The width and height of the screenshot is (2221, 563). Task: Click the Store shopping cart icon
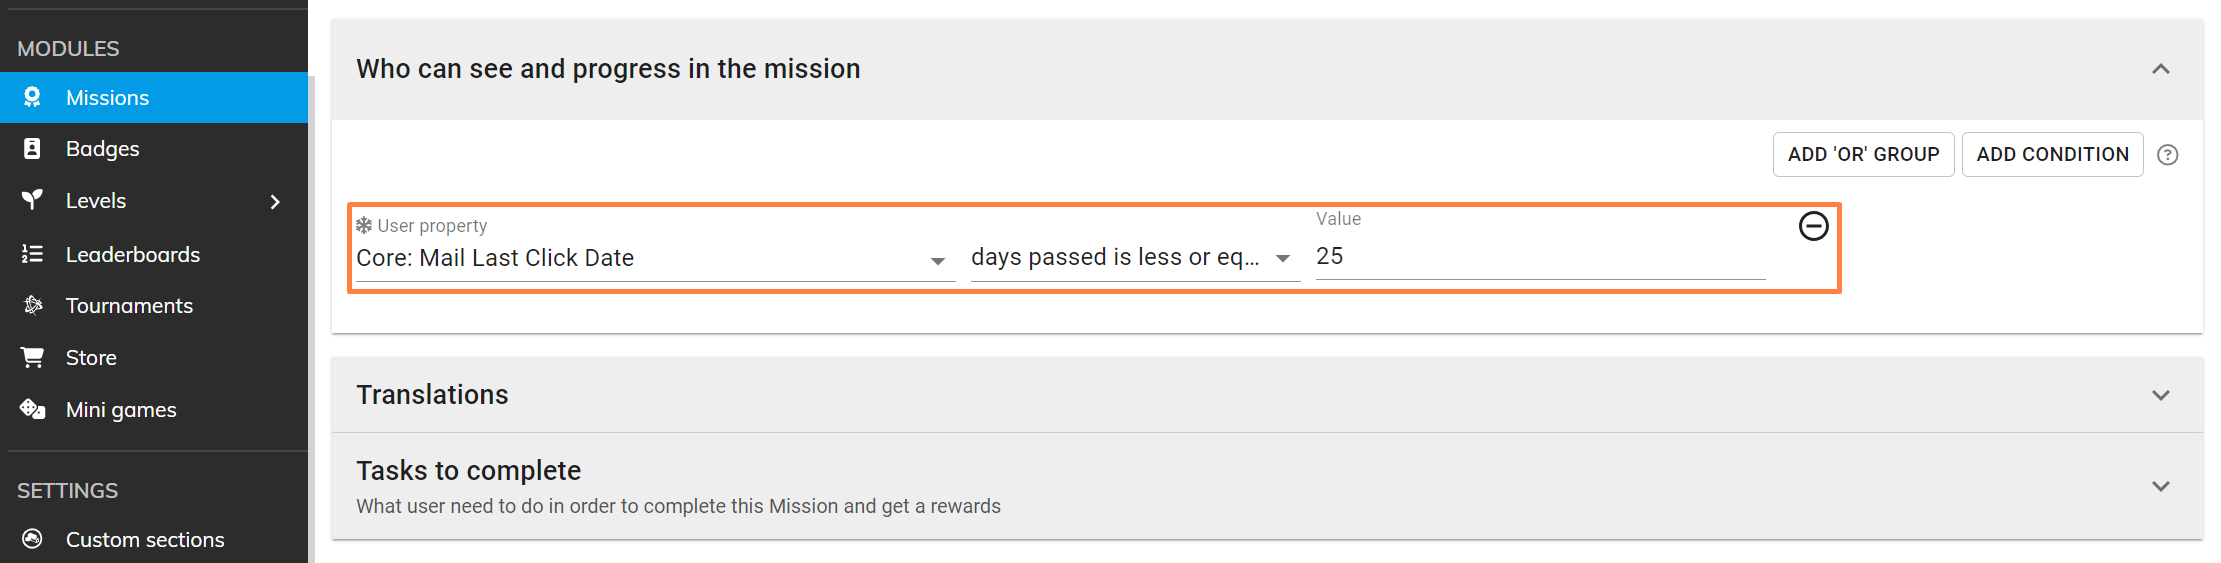pos(32,357)
